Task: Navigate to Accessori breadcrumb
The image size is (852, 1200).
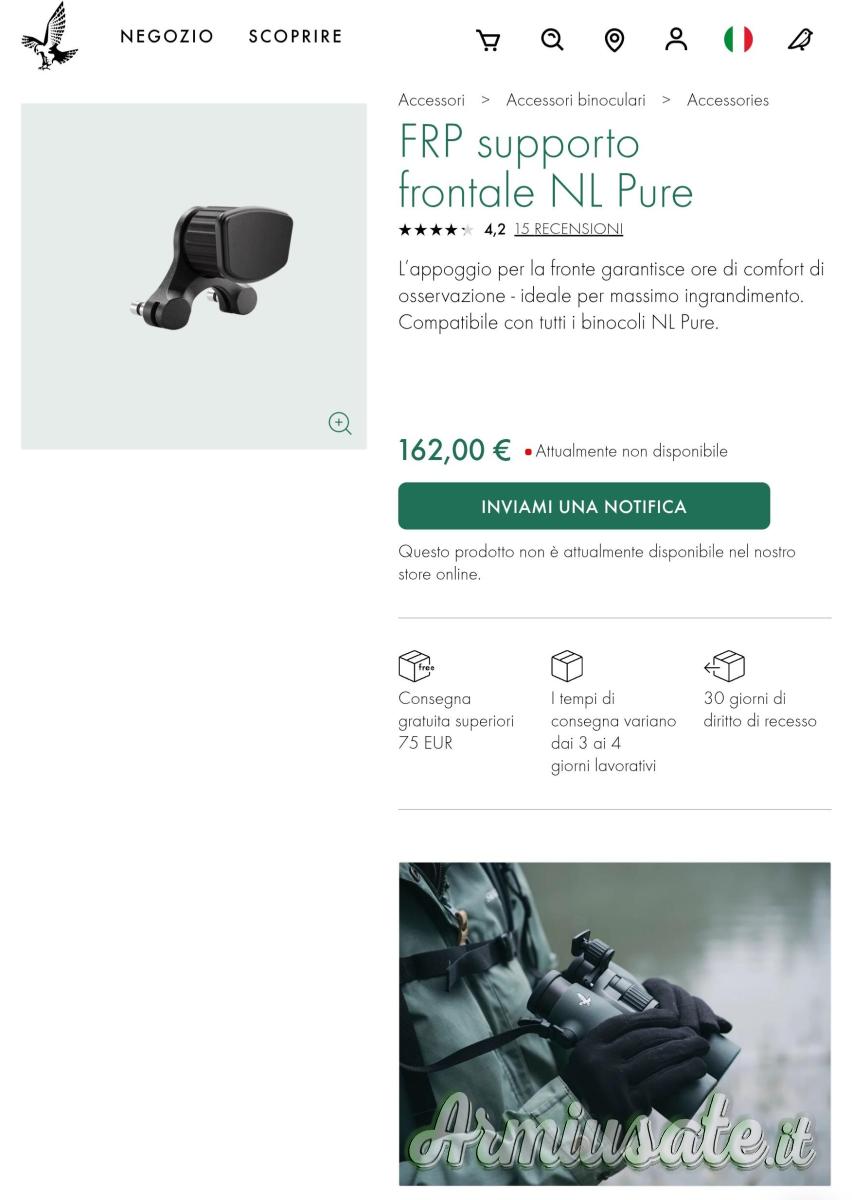Action: [x=431, y=100]
